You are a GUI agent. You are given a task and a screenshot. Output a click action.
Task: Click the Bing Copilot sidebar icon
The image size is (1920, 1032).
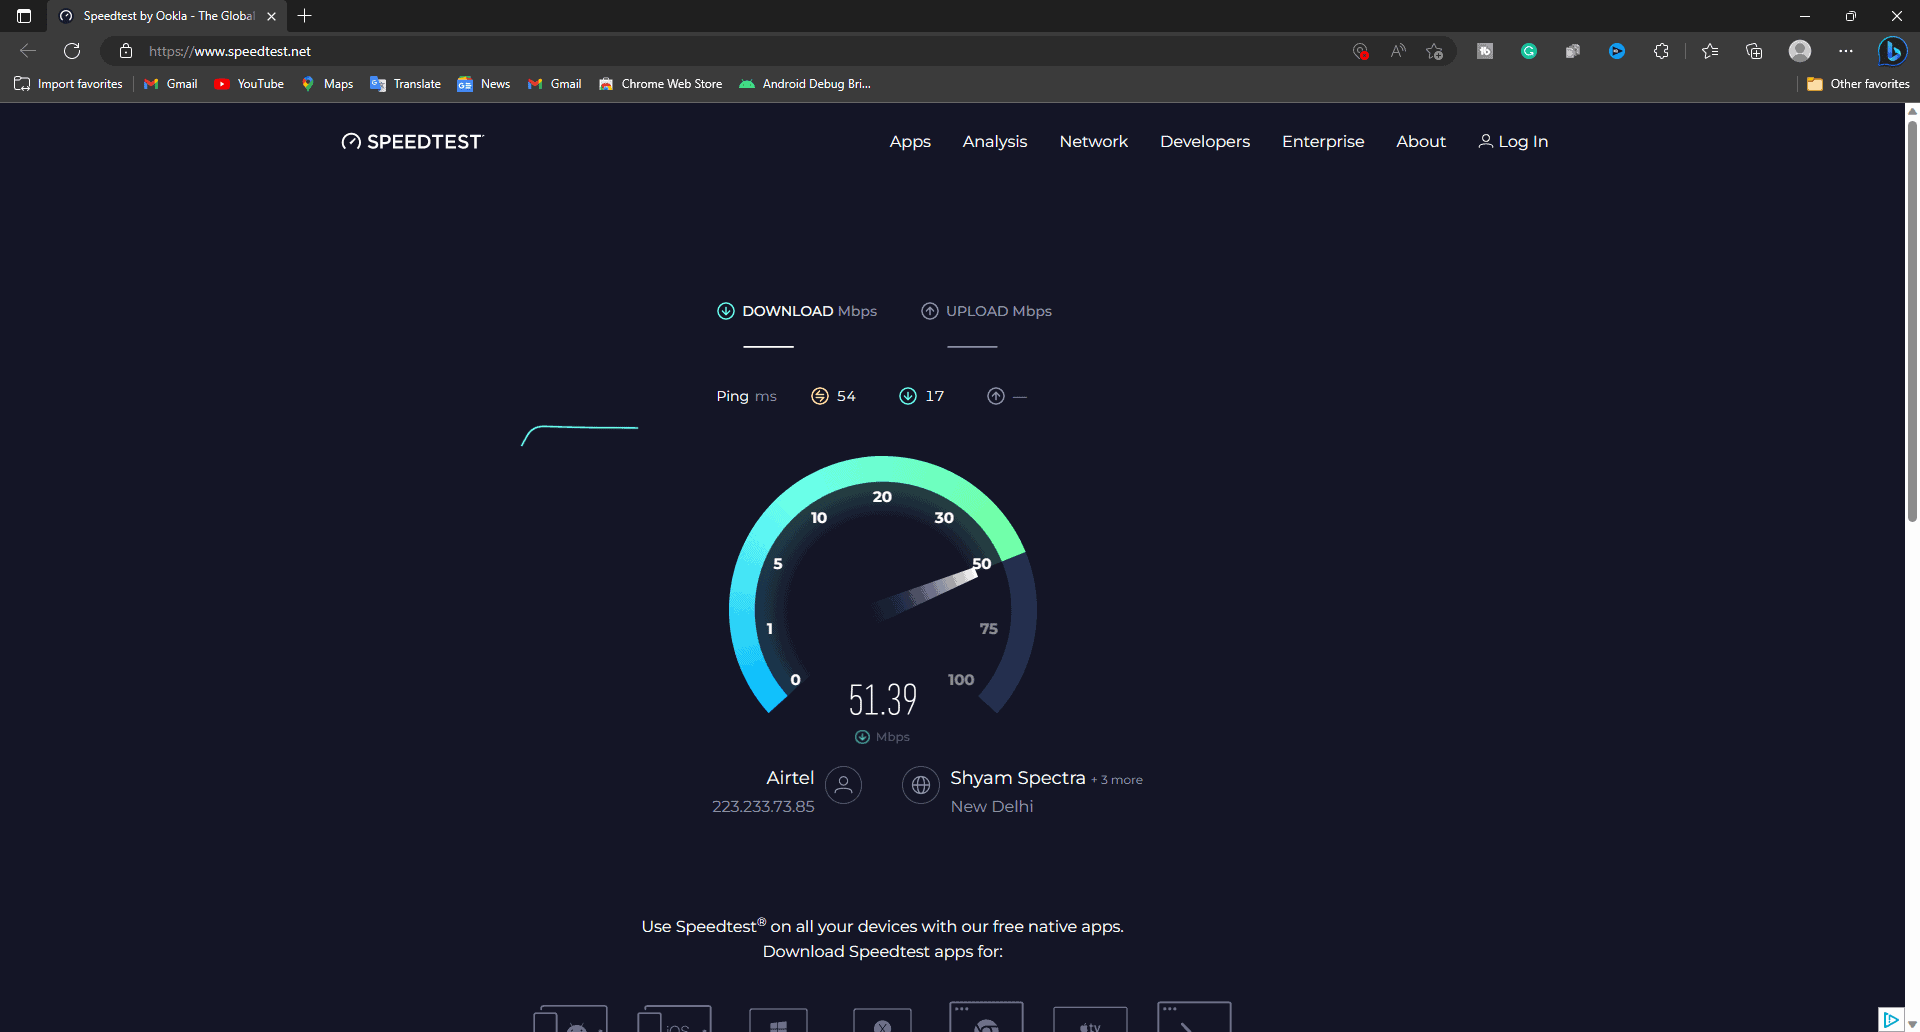1892,51
